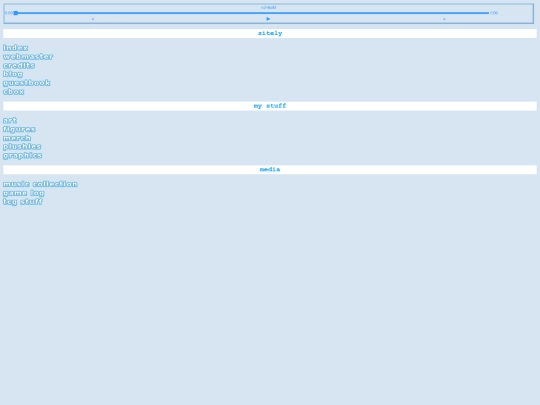Click the total duration label

pos(494,13)
